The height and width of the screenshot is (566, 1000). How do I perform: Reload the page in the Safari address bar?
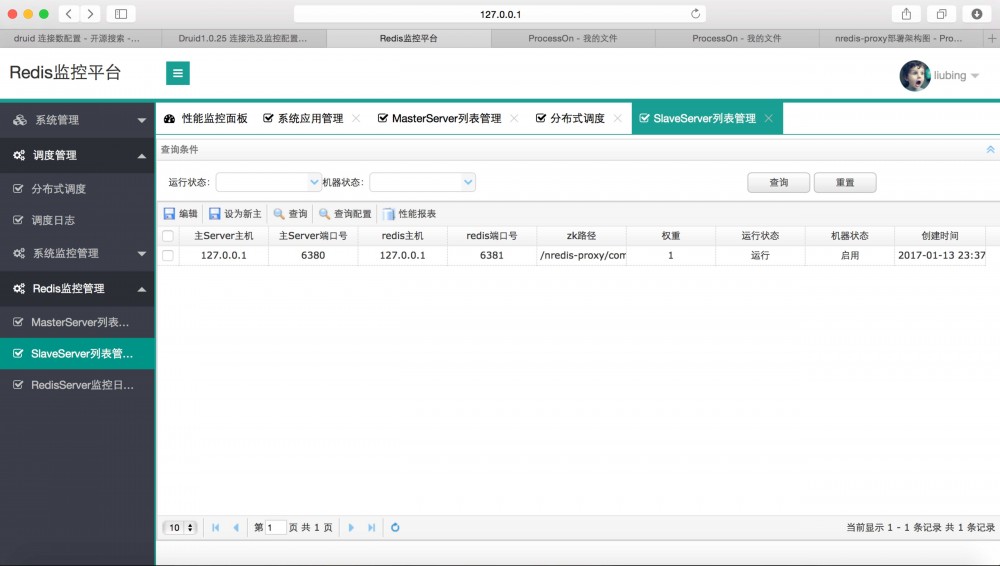(x=695, y=13)
